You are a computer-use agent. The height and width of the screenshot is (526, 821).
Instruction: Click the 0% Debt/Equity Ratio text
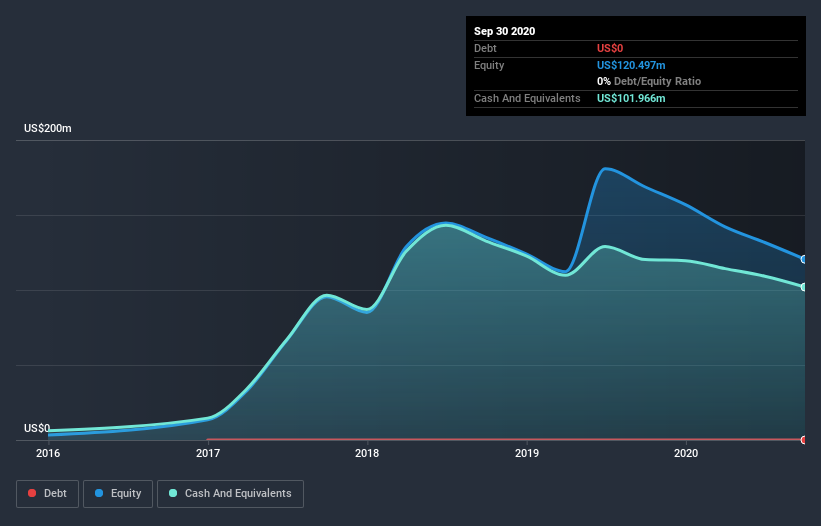pos(649,82)
